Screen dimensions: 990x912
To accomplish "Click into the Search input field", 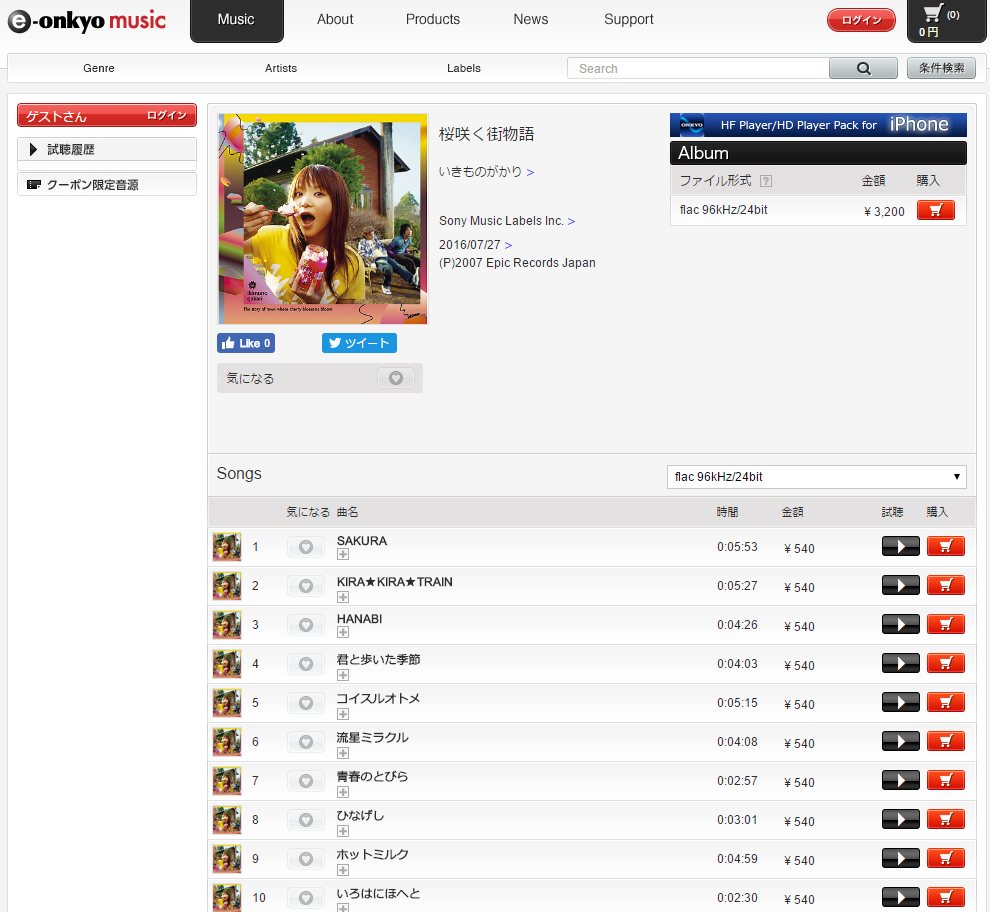I will click(698, 68).
